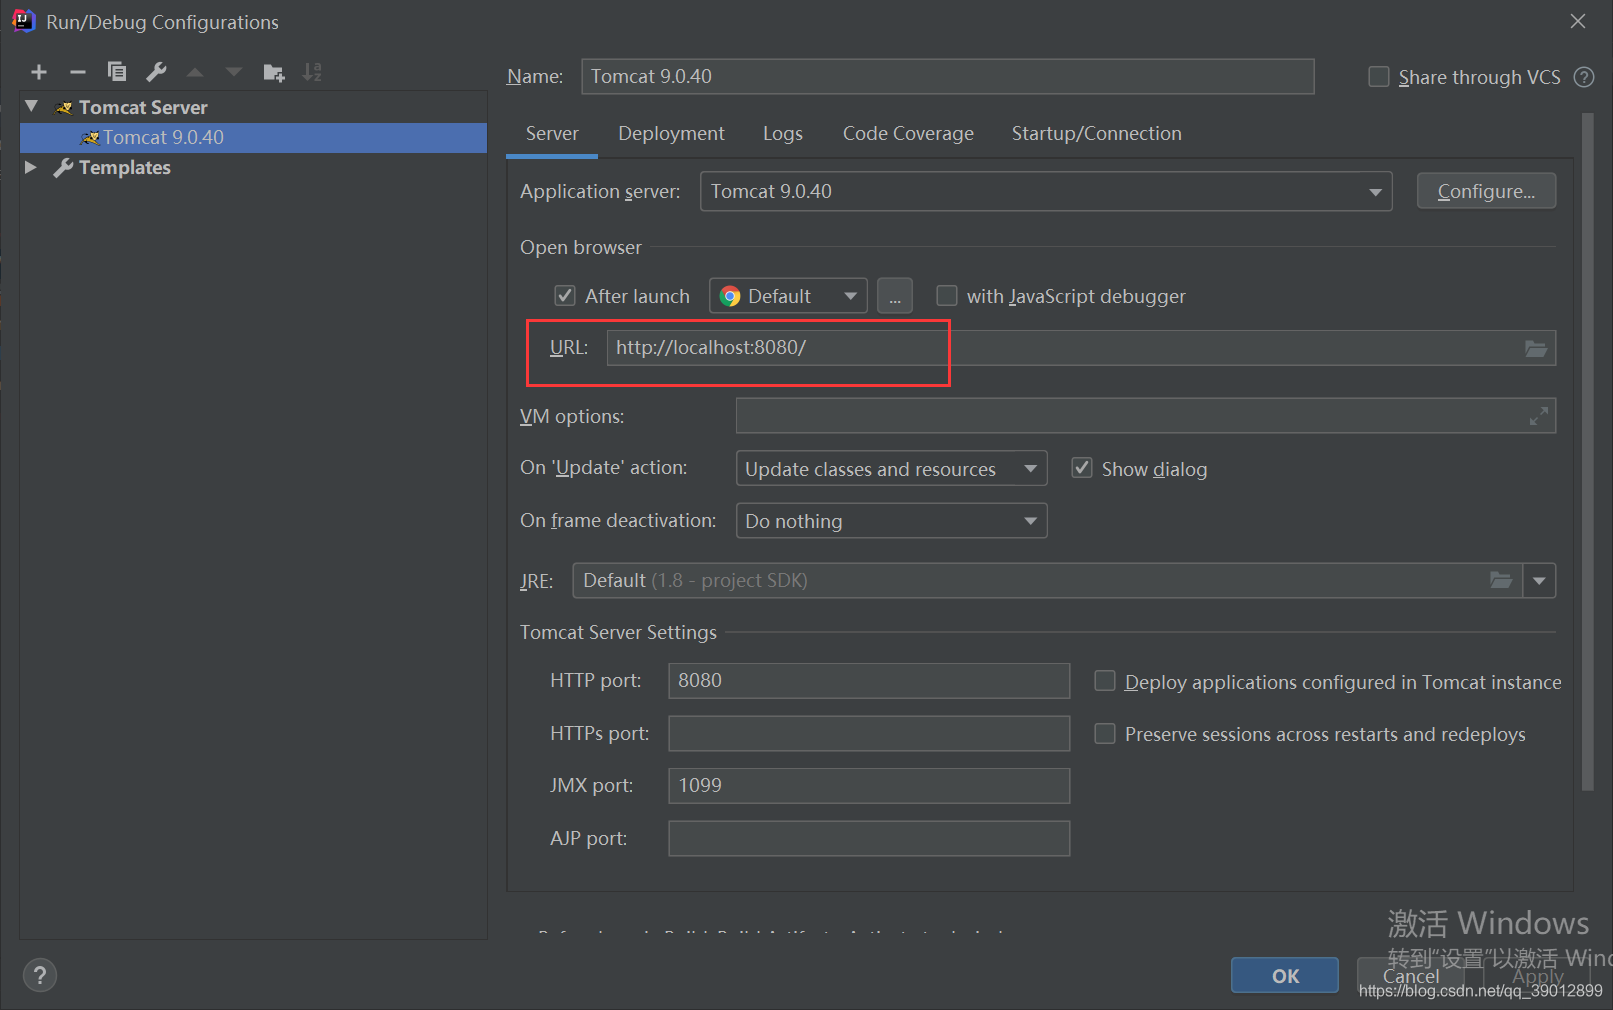The height and width of the screenshot is (1010, 1613).
Task: Click the Cancel button
Action: 1411,976
